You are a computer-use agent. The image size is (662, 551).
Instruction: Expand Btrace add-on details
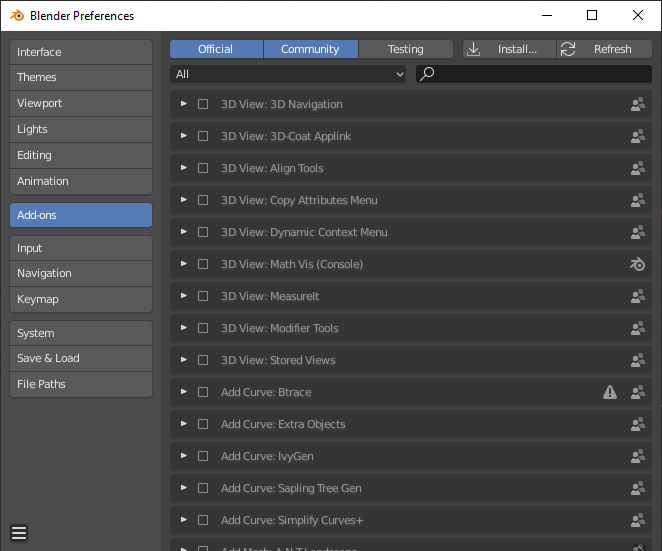[184, 392]
